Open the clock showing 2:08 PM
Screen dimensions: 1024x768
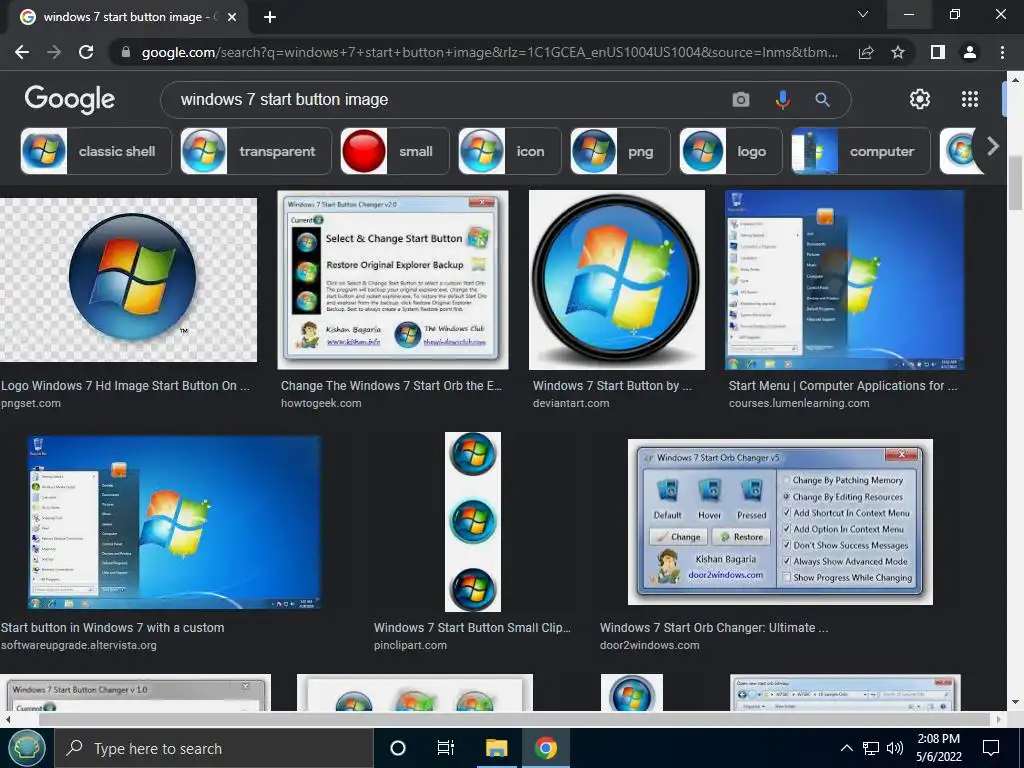(x=938, y=748)
